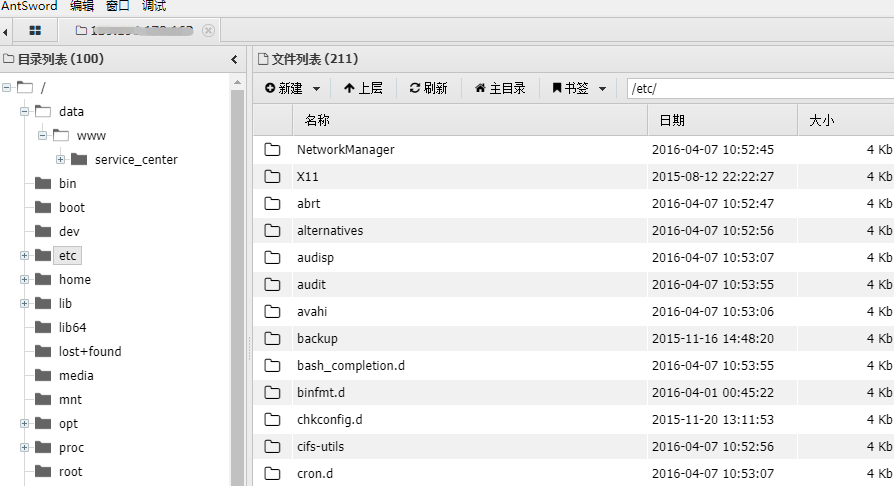This screenshot has height=486, width=894.
Task: Open the 调试 menu
Action: pos(154,6)
